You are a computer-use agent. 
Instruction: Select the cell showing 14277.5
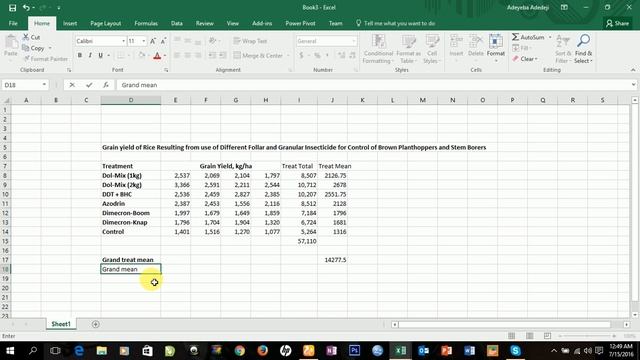332,260
